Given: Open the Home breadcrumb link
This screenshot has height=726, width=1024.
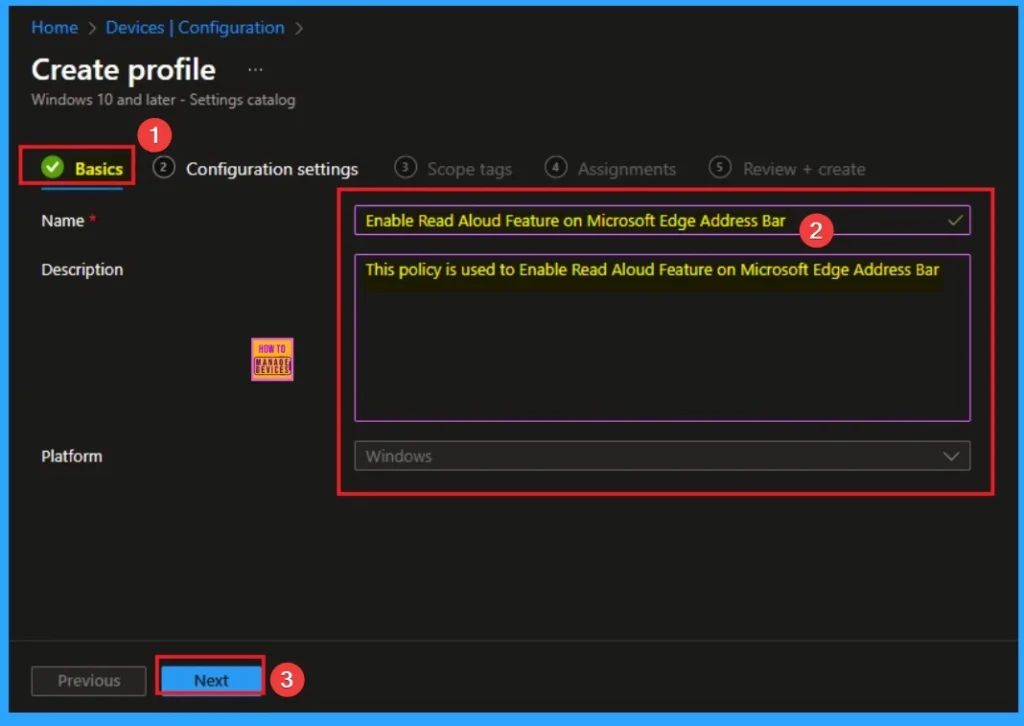Looking at the screenshot, I should [x=54, y=27].
